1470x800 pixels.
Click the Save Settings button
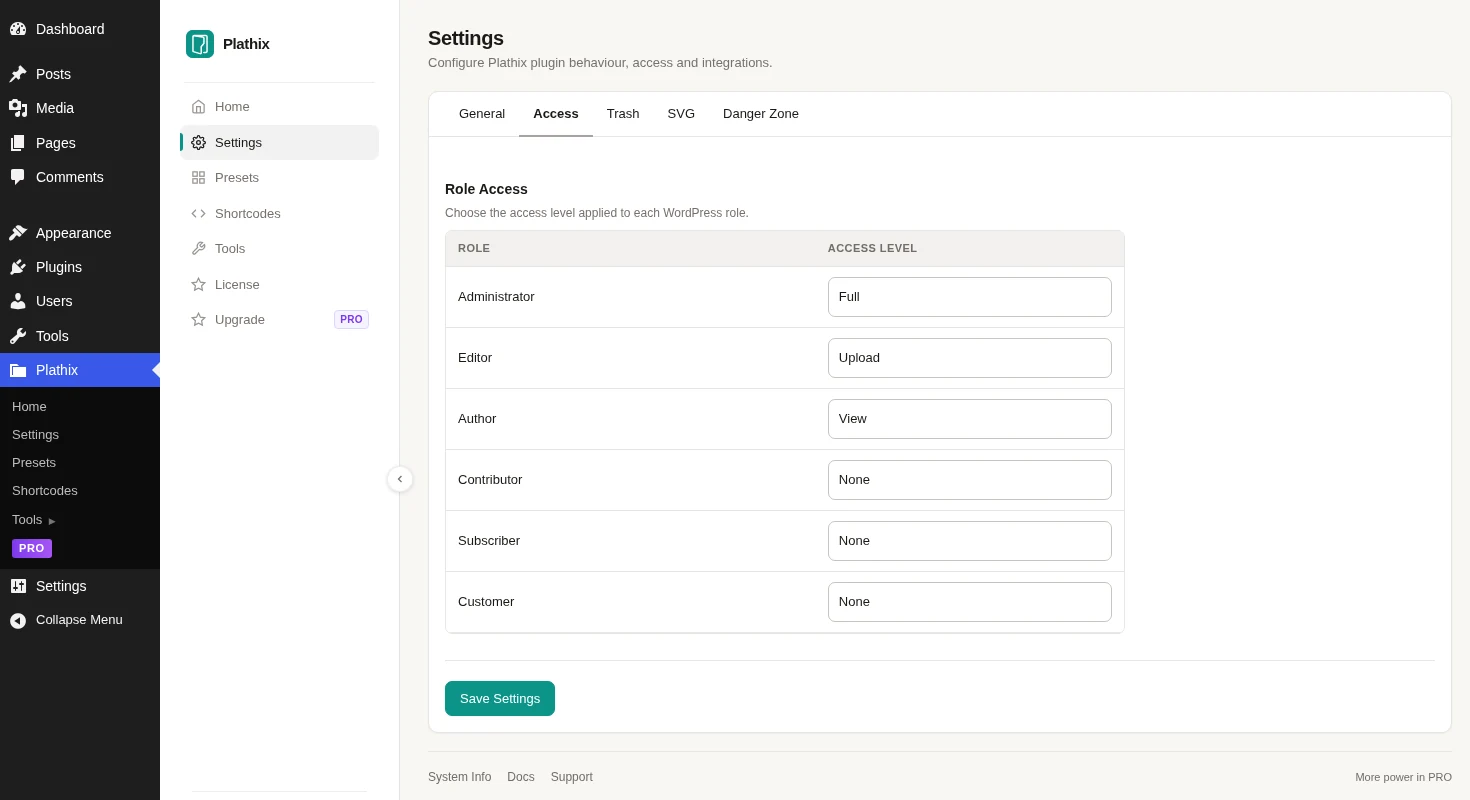click(x=500, y=699)
